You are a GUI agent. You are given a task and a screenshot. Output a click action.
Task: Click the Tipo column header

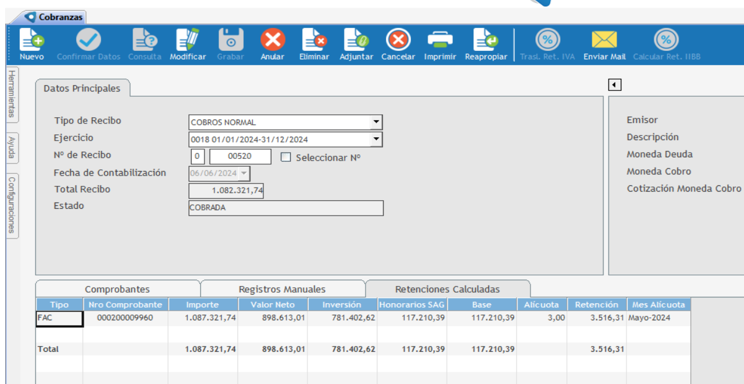[59, 305]
